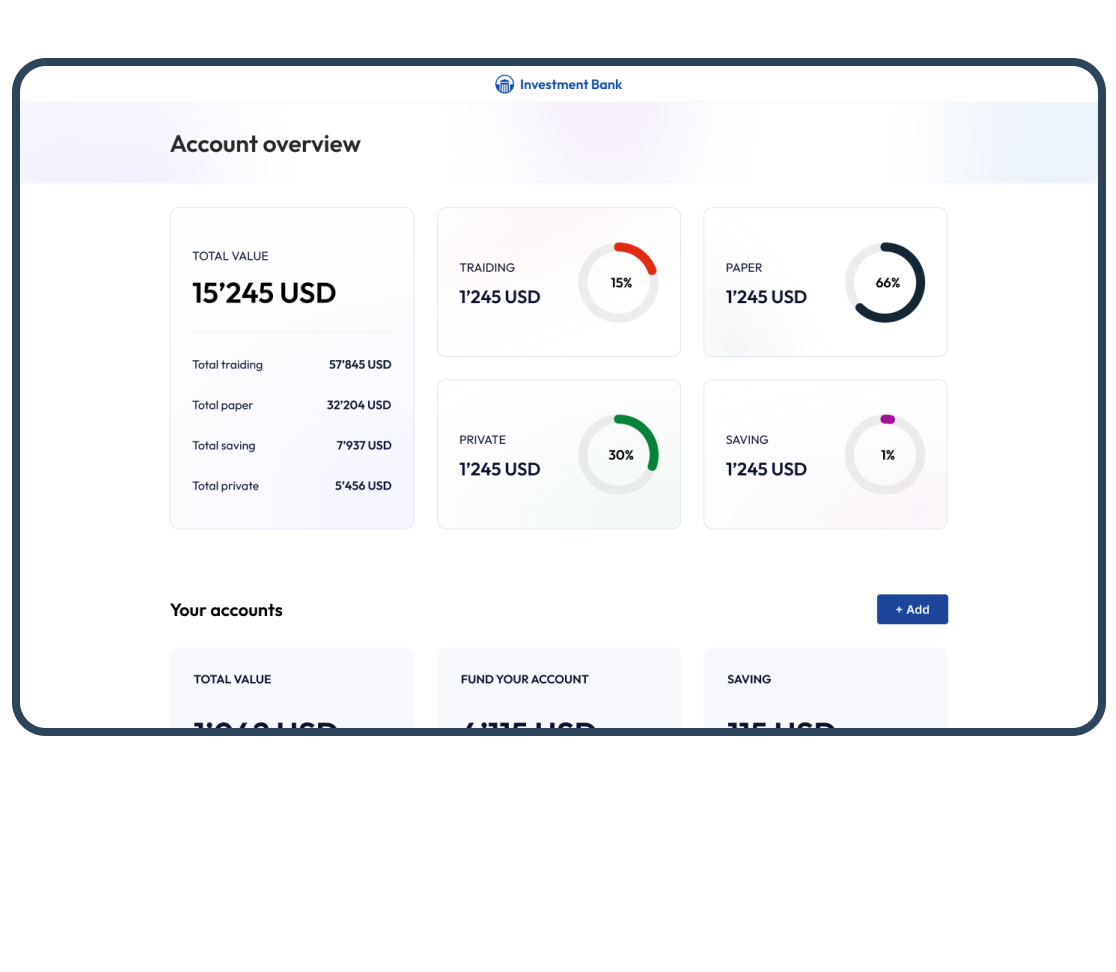Image resolution: width=1116 pixels, height=972 pixels.
Task: Select the Total traiding row
Action: [x=291, y=365]
